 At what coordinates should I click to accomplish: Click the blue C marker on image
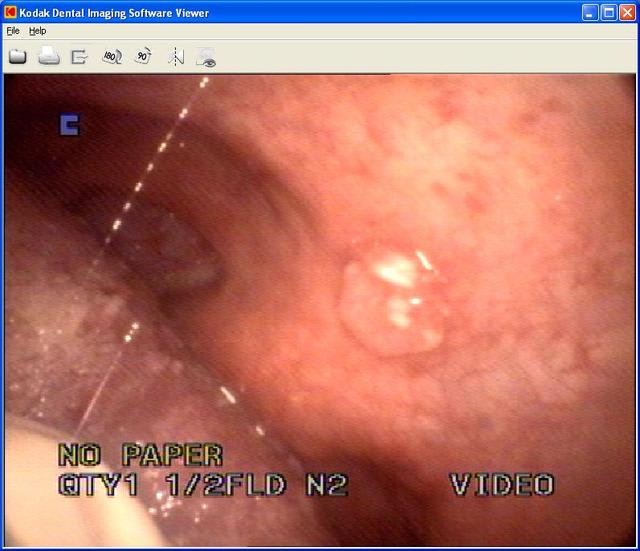(x=69, y=125)
